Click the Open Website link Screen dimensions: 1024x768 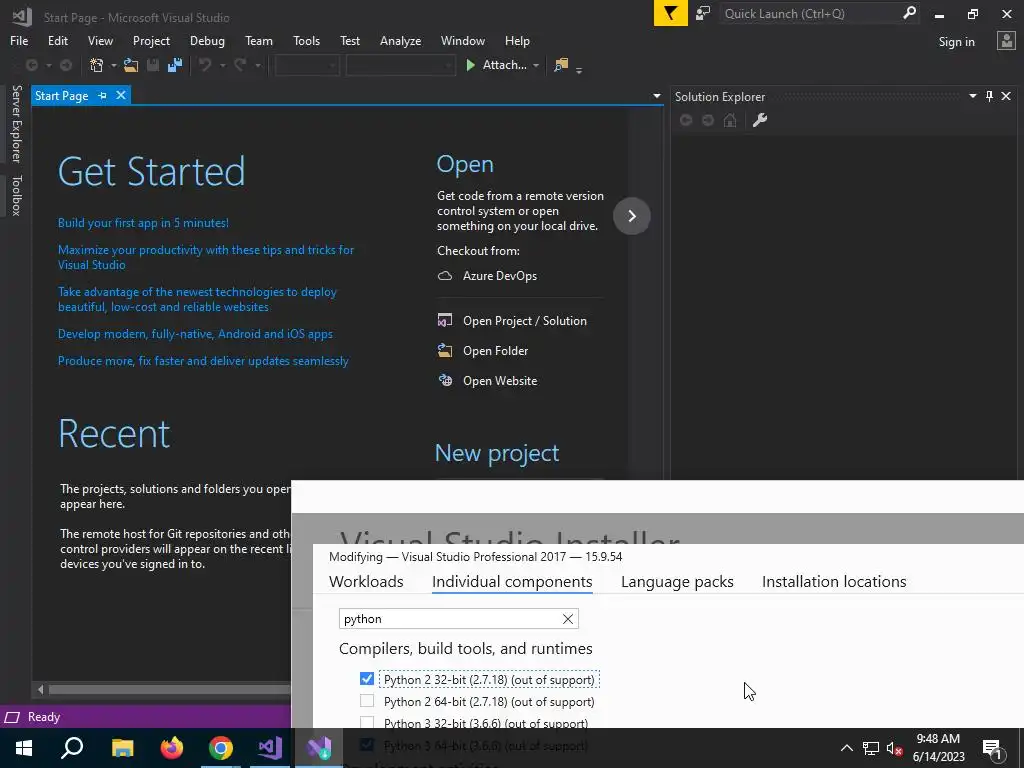[x=500, y=381]
